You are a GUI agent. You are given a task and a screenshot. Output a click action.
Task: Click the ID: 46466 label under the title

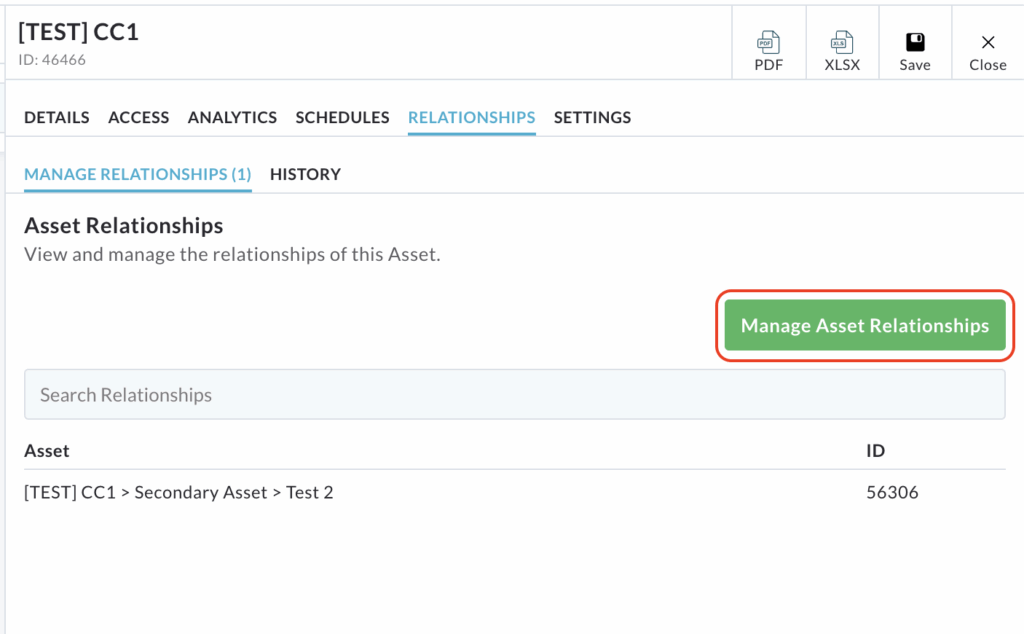click(x=52, y=60)
